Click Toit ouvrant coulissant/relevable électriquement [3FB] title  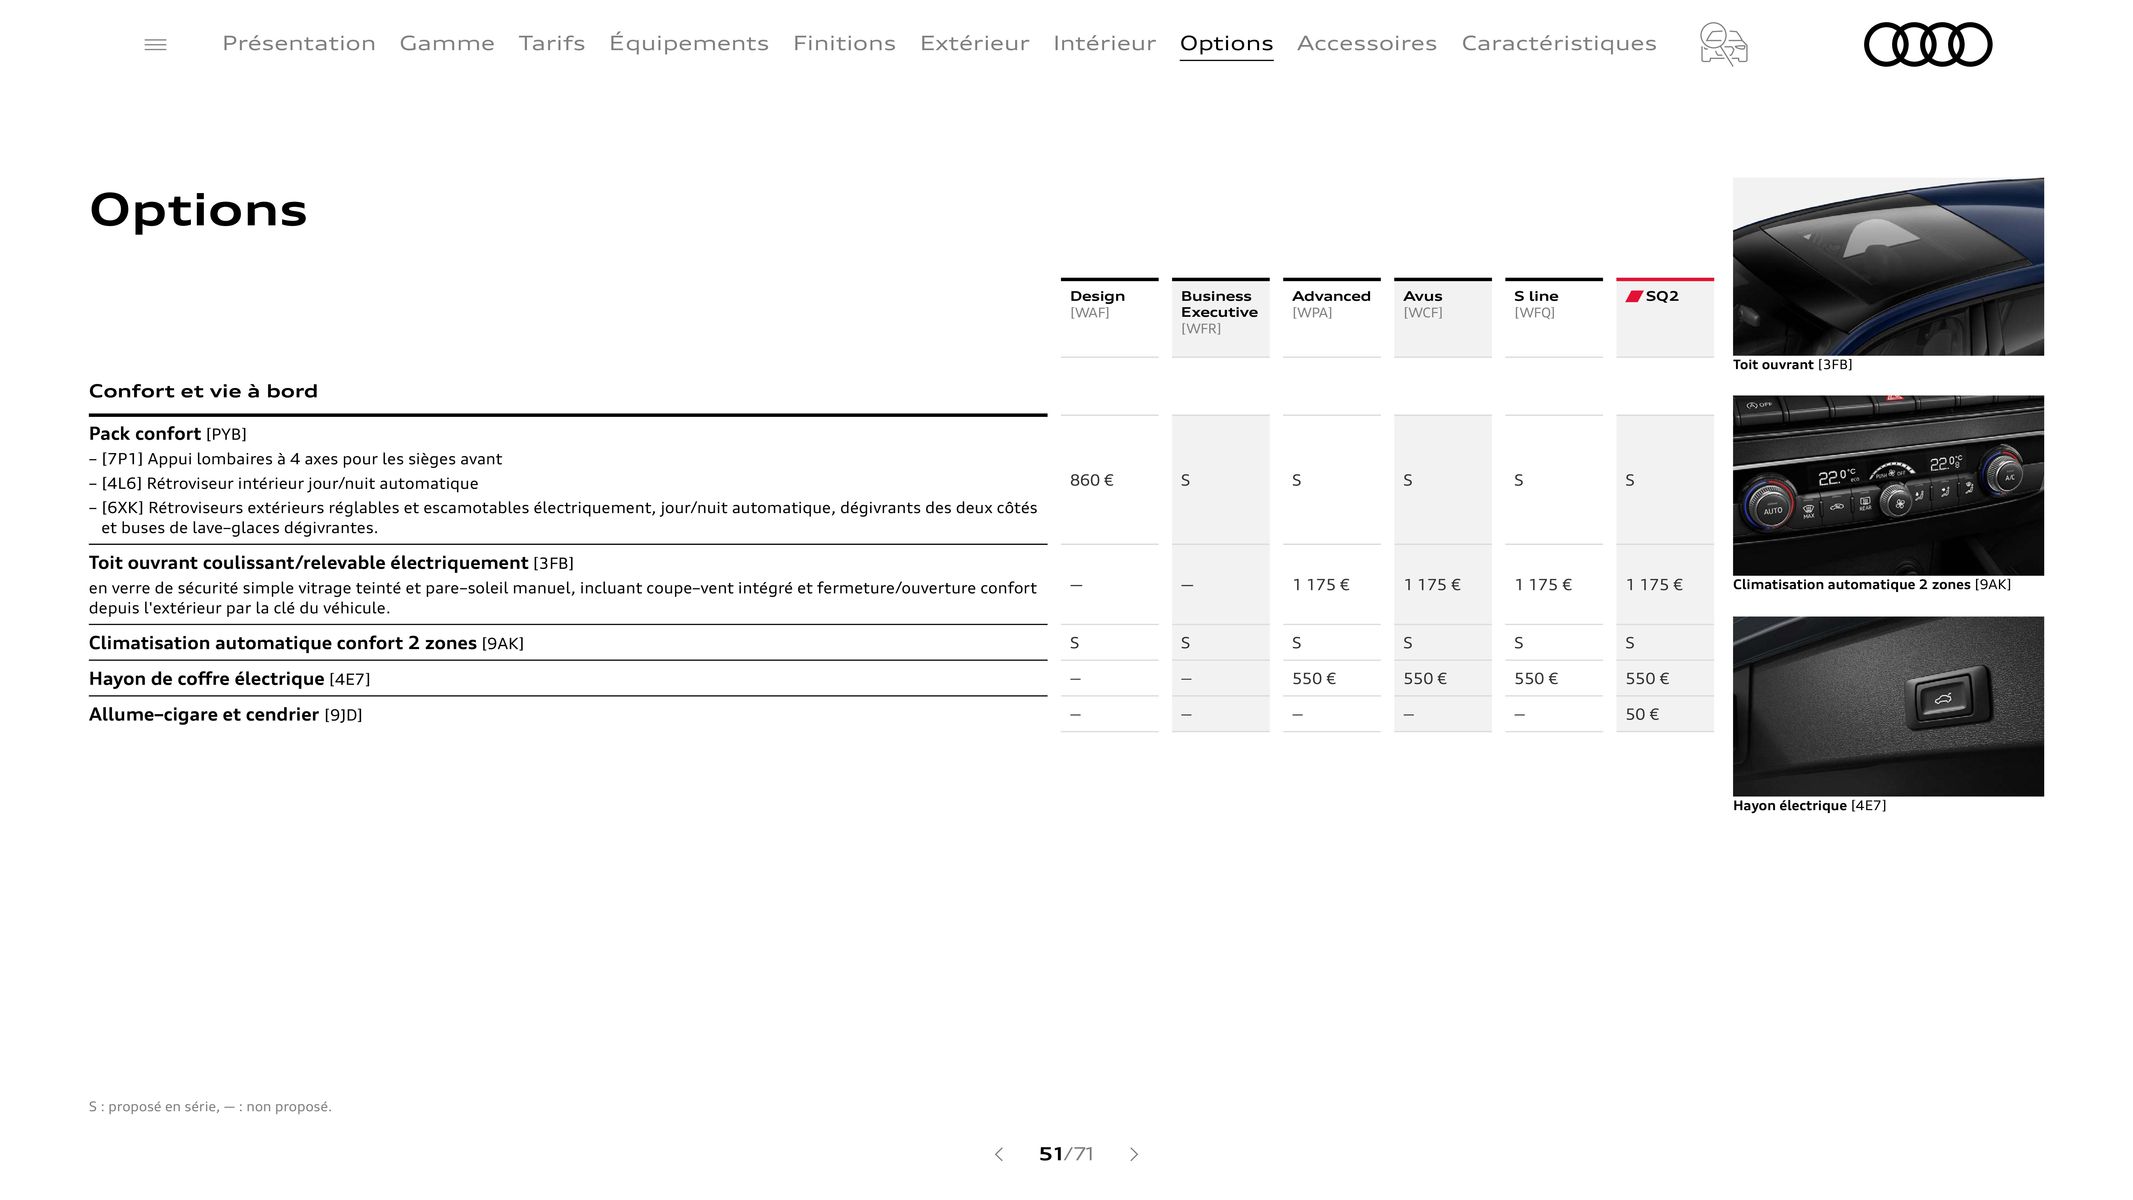[x=331, y=563]
